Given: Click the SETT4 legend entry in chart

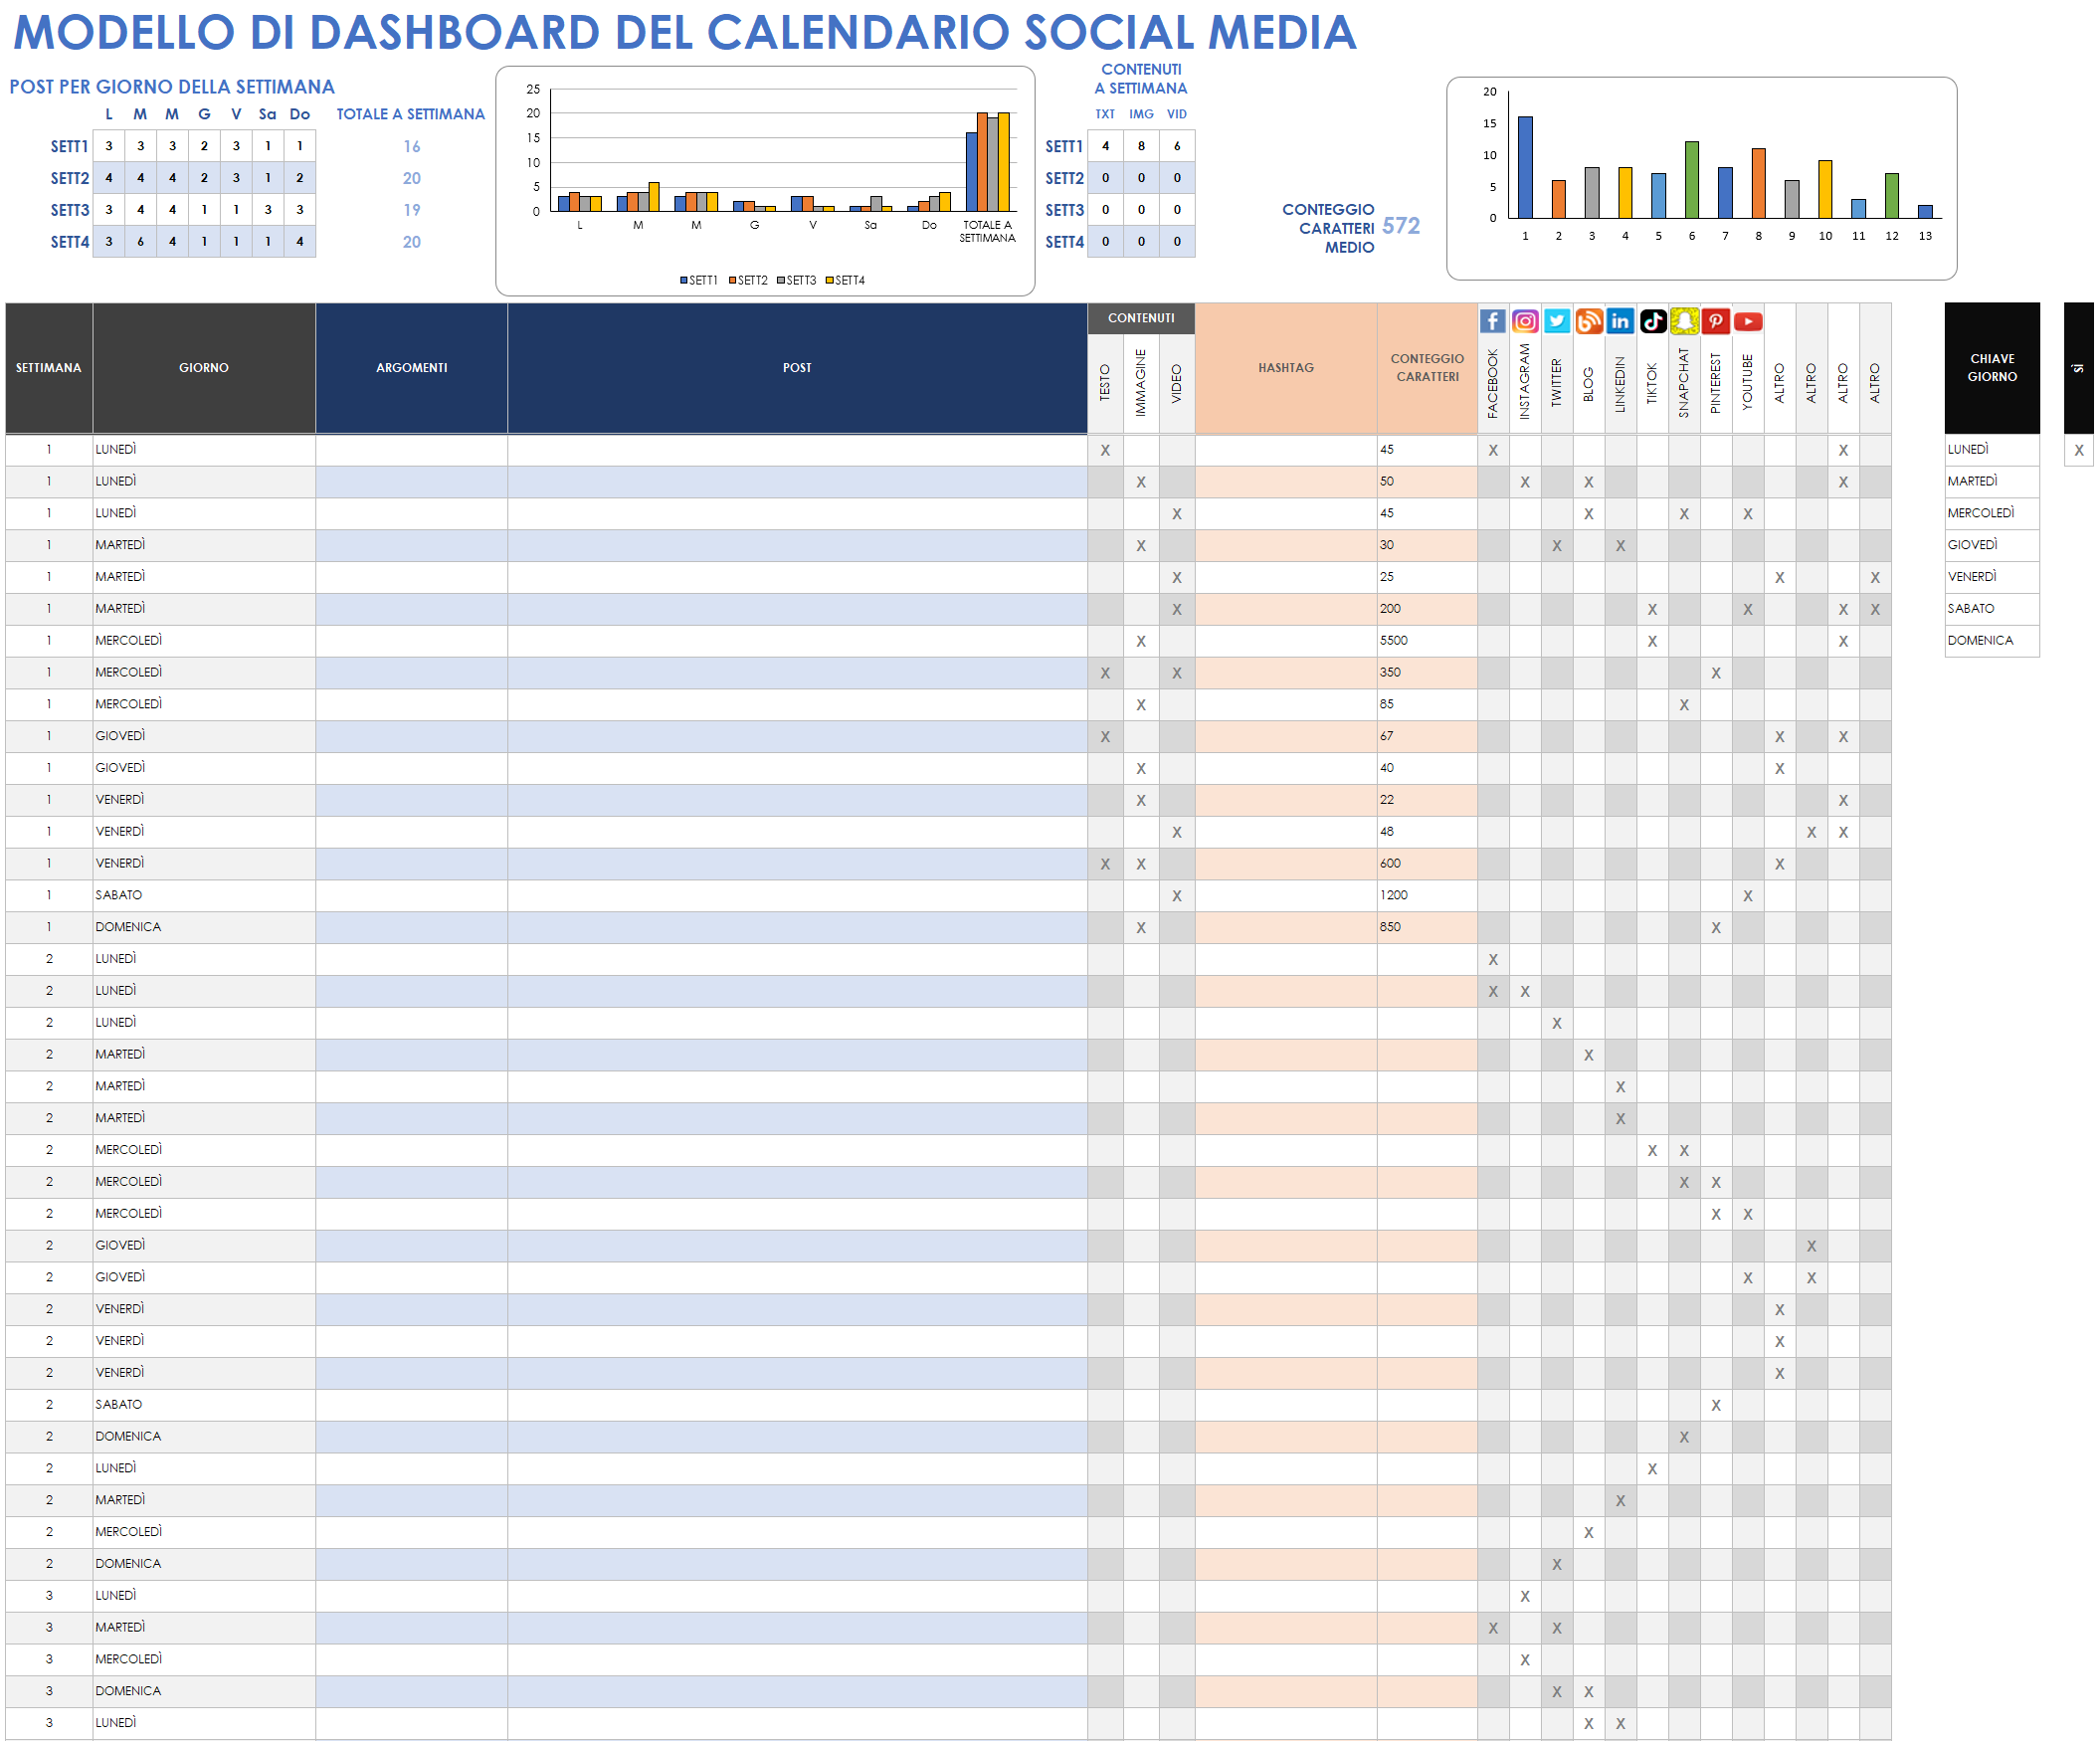Looking at the screenshot, I should [845, 281].
